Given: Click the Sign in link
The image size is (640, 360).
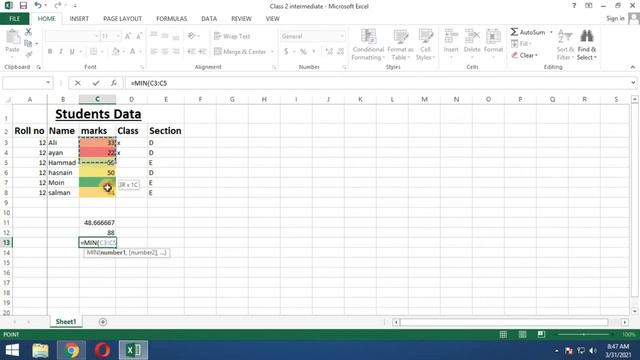Looking at the screenshot, I should [x=615, y=18].
